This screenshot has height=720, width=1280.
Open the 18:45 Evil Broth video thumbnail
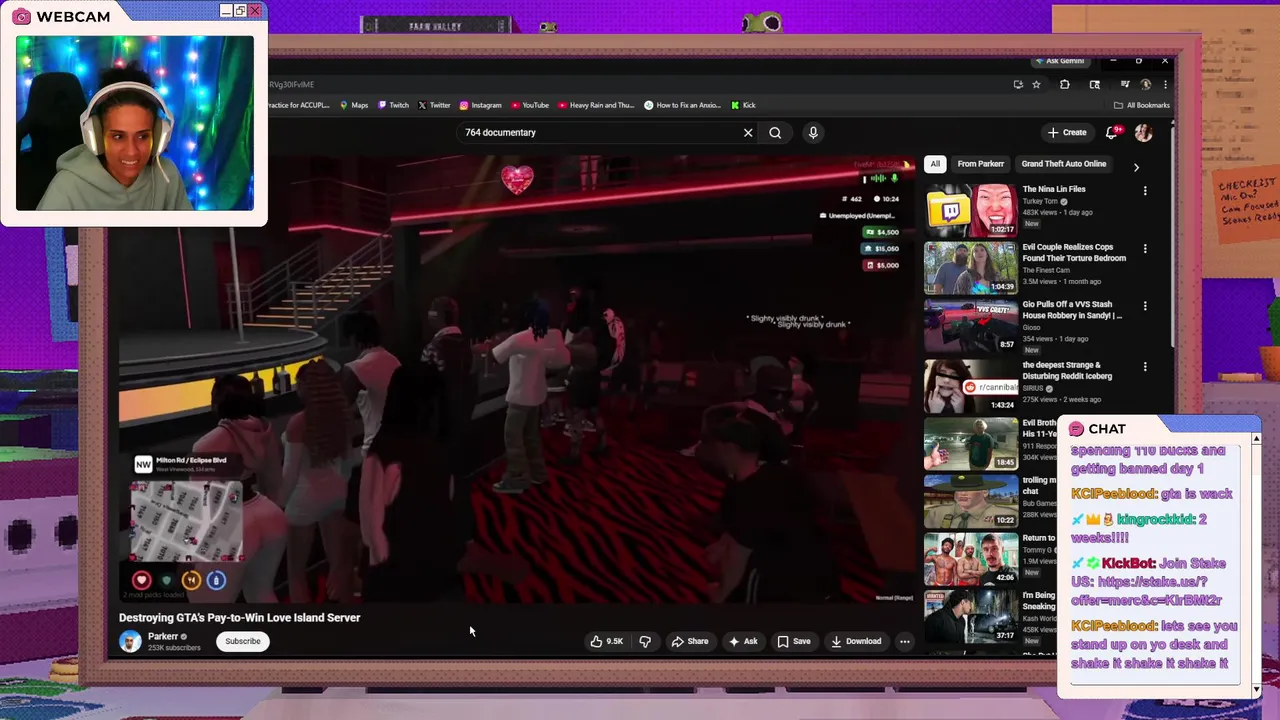click(x=971, y=443)
